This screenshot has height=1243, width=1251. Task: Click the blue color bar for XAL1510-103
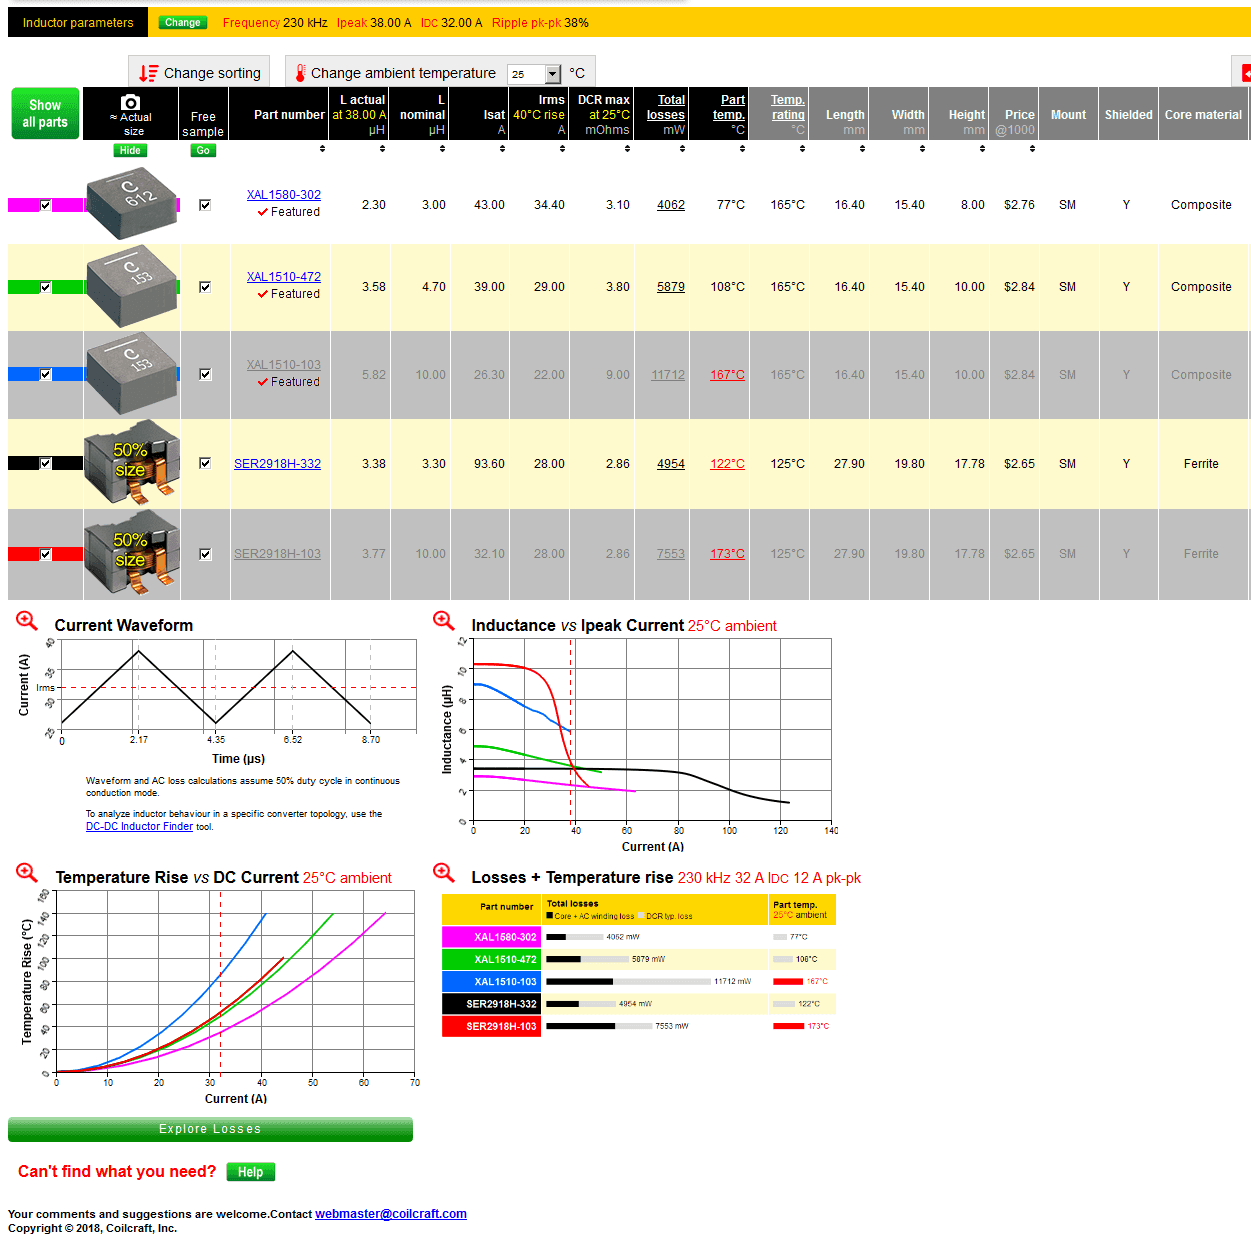click(22, 374)
